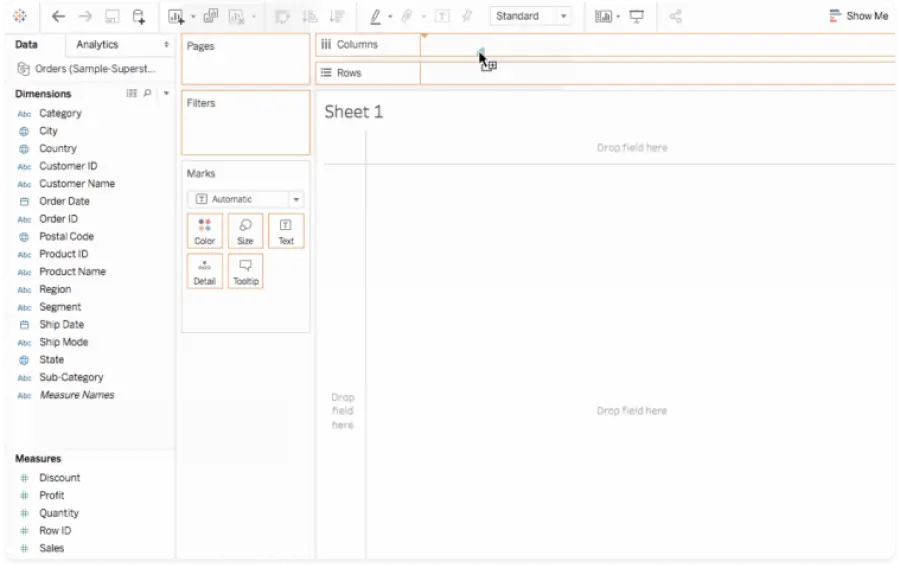The width and height of the screenshot is (900, 568).
Task: Open the Dimensions header dropdown menu
Action: 166,93
